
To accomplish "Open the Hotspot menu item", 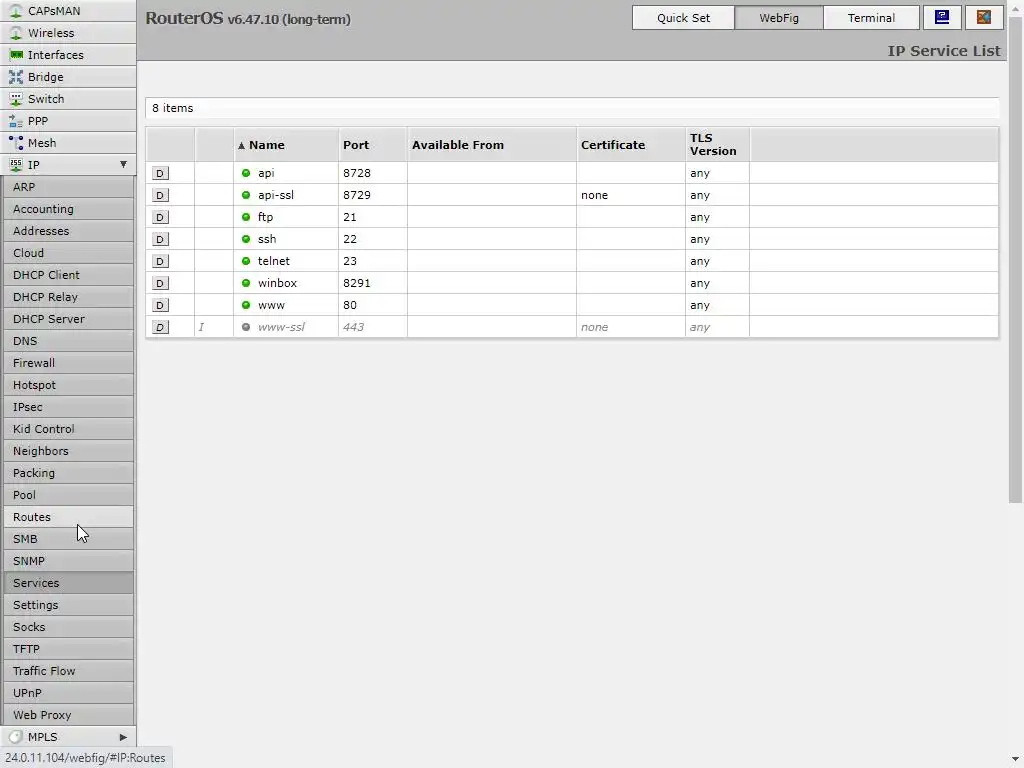I will (68, 385).
